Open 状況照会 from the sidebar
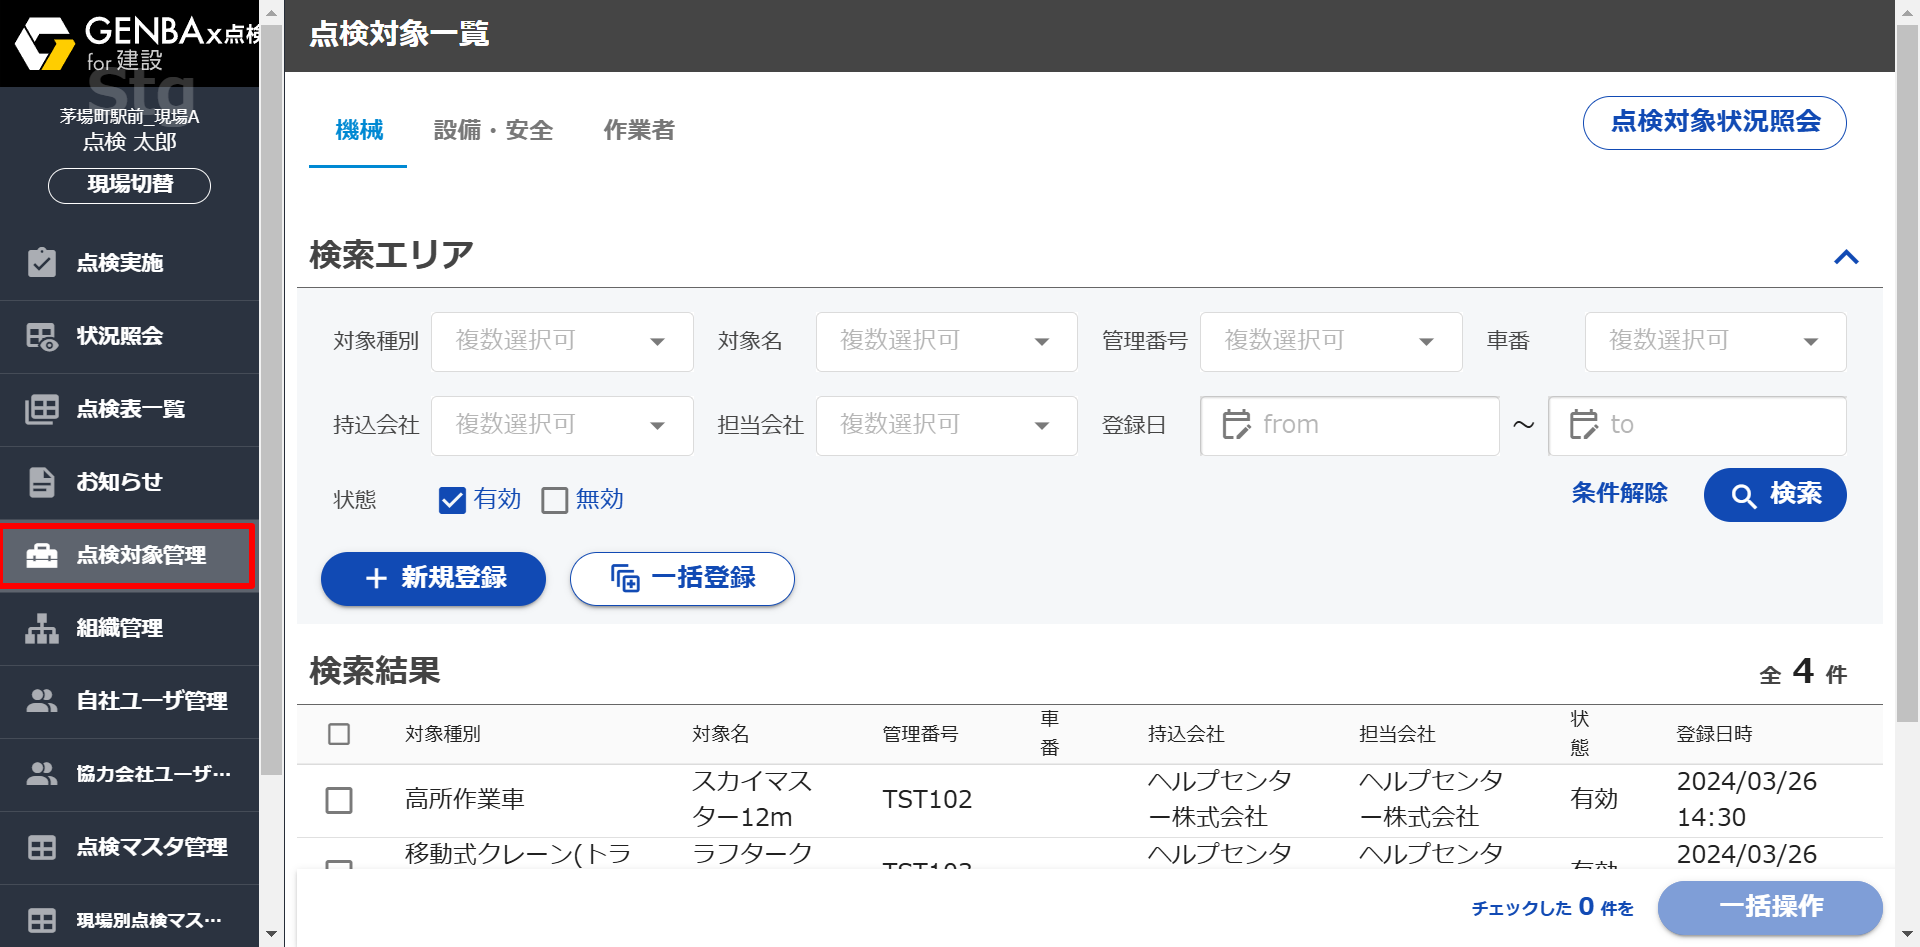1920x947 pixels. 41,336
